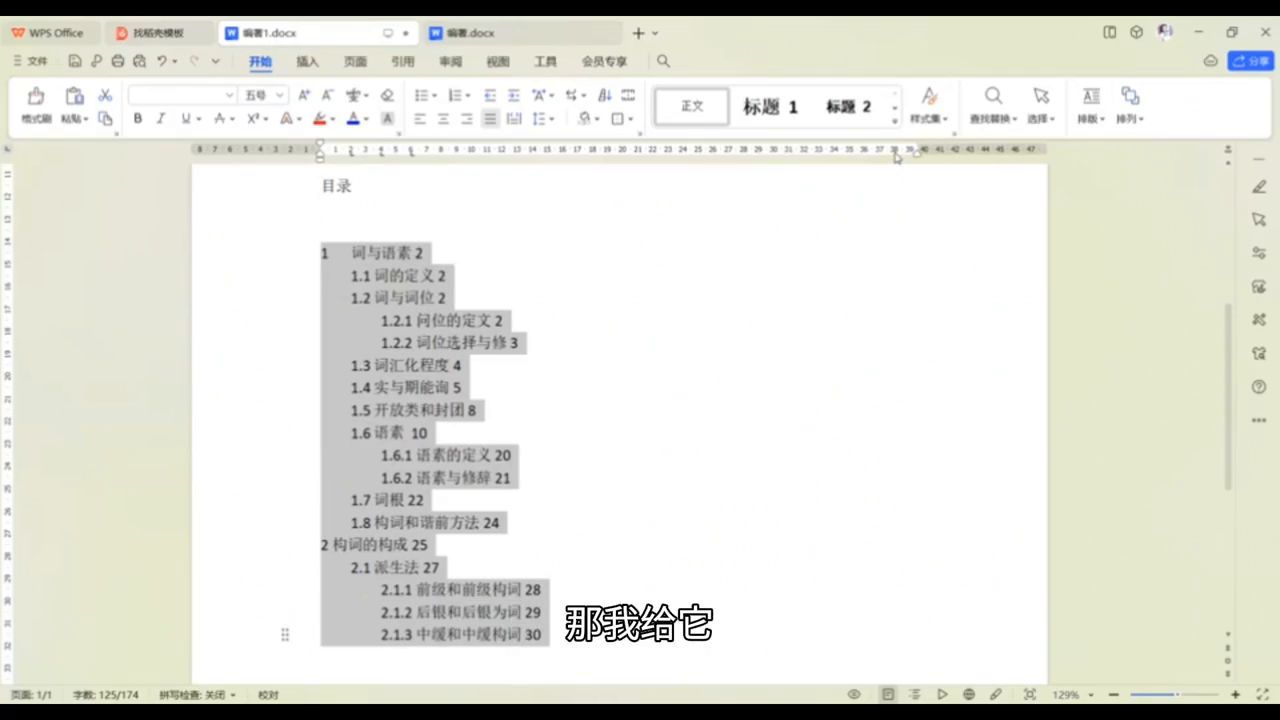Viewport: 1280px width, 720px height.
Task: Click the Align Left paragraph icon
Action: tap(419, 118)
